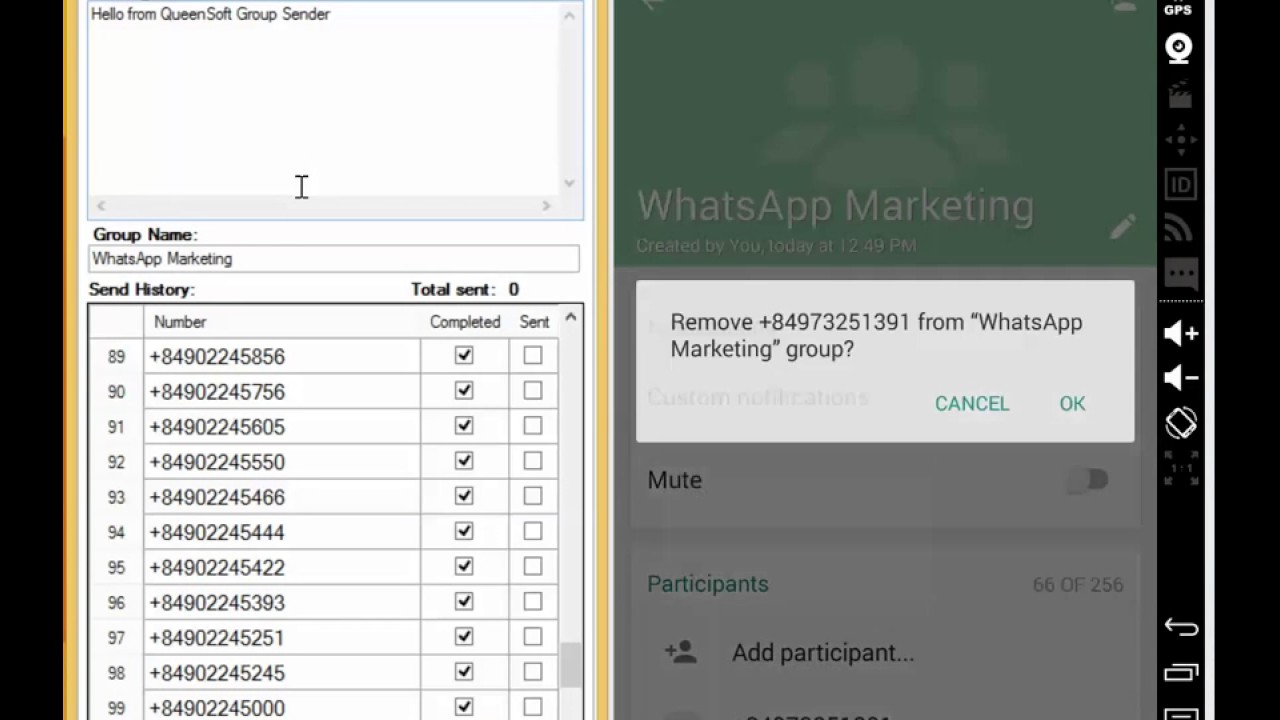Image resolution: width=1280 pixels, height=720 pixels.
Task: Click CANCEL in the remove dialog
Action: coord(972,403)
